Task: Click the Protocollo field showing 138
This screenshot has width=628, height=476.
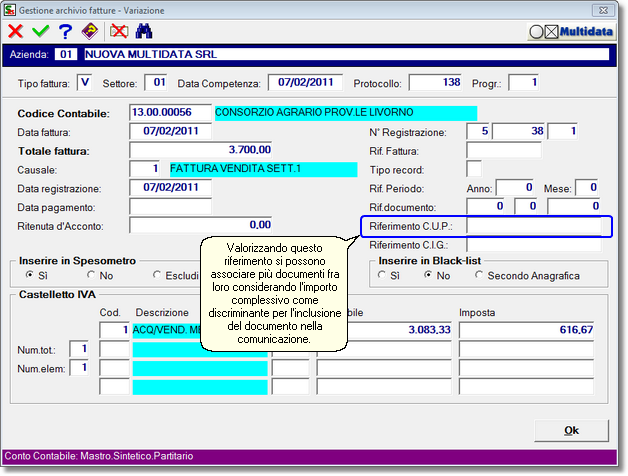Action: click(x=435, y=83)
